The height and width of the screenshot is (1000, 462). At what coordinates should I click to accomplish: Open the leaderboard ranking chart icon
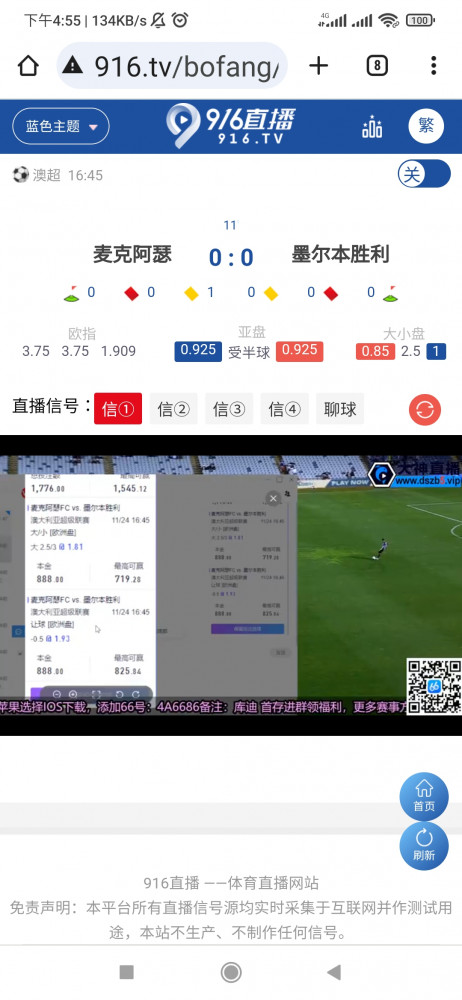[x=372, y=127]
